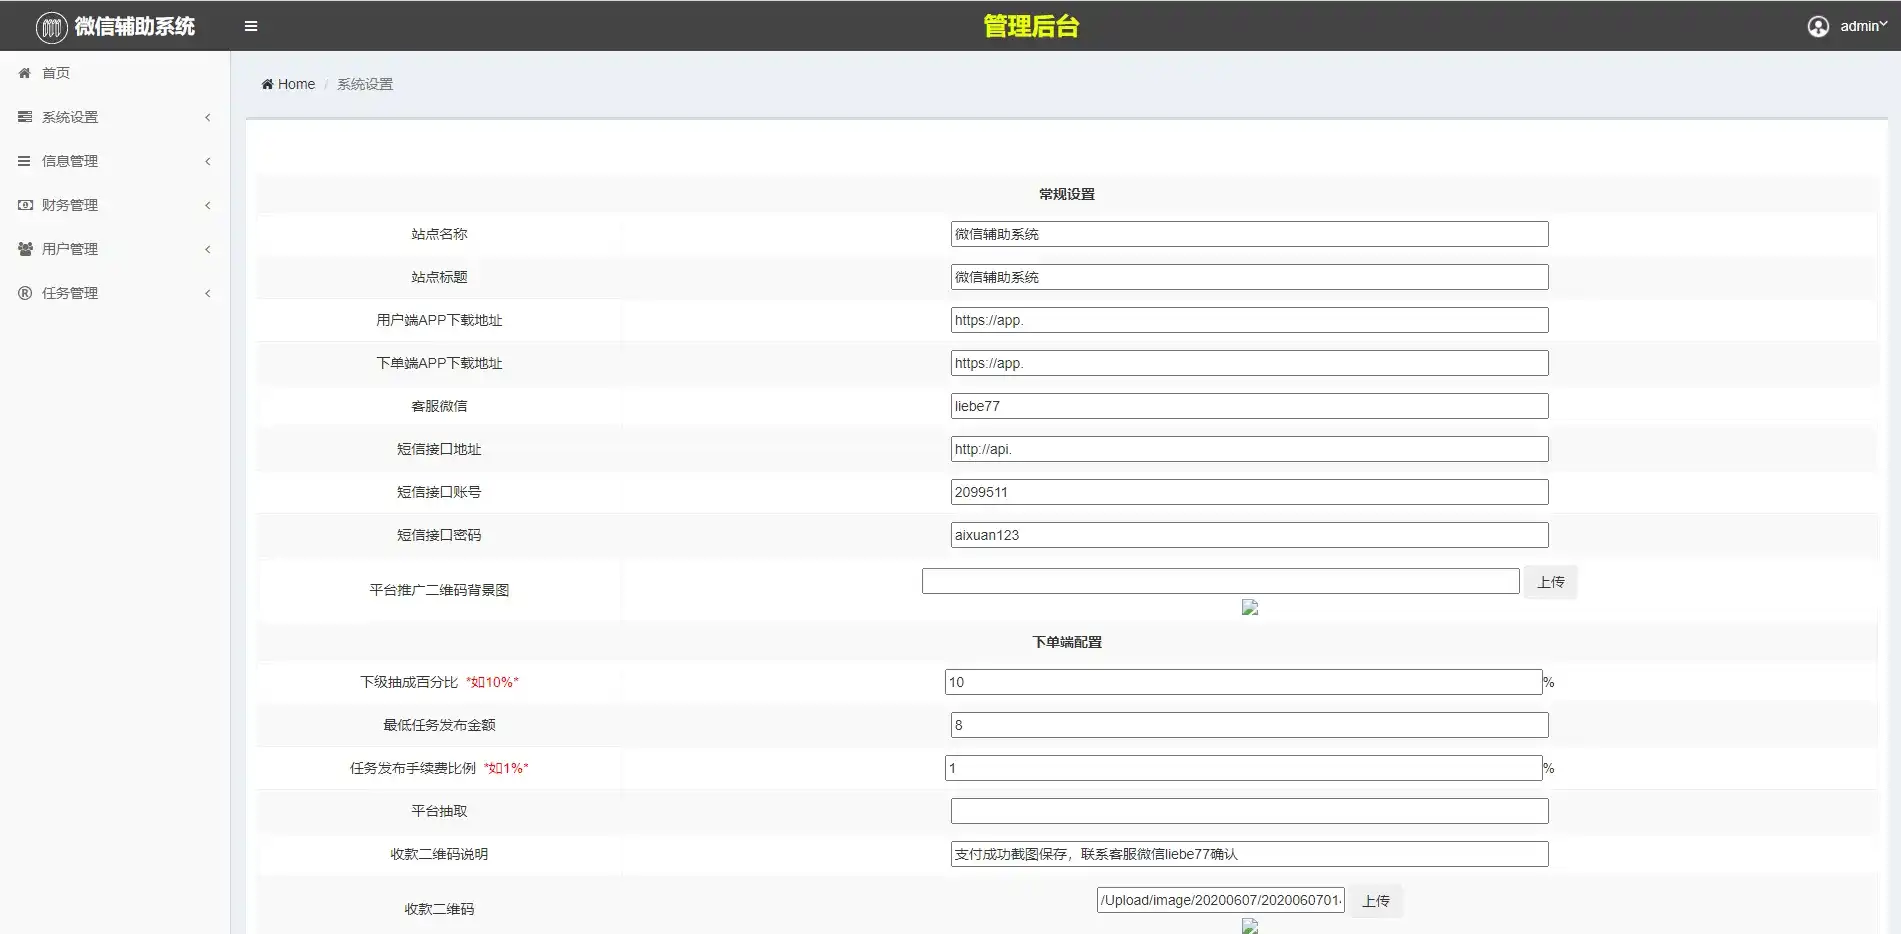Open the 信息管理 sidebar menu
1901x934 pixels.
115,161
